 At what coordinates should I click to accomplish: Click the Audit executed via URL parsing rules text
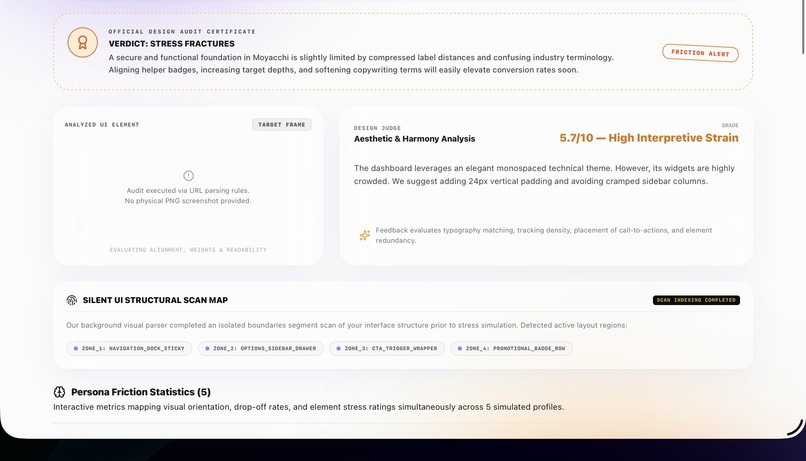188,191
